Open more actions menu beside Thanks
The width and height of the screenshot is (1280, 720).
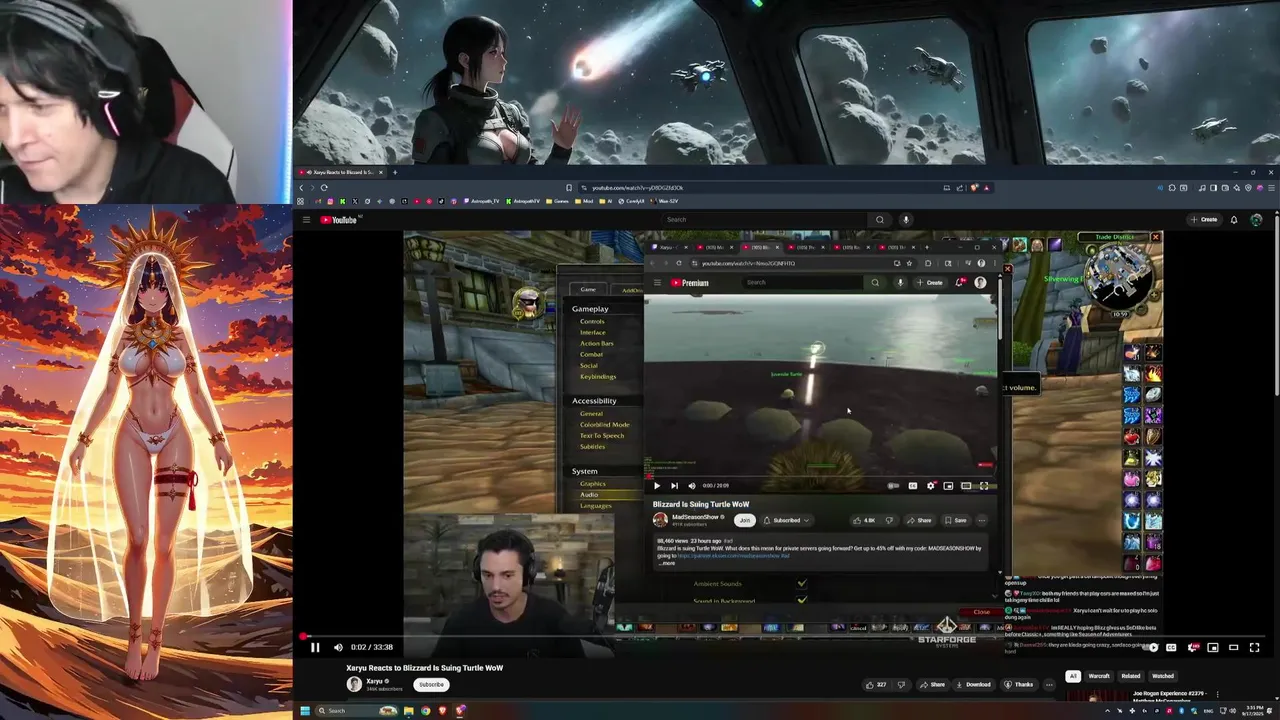tap(1049, 685)
